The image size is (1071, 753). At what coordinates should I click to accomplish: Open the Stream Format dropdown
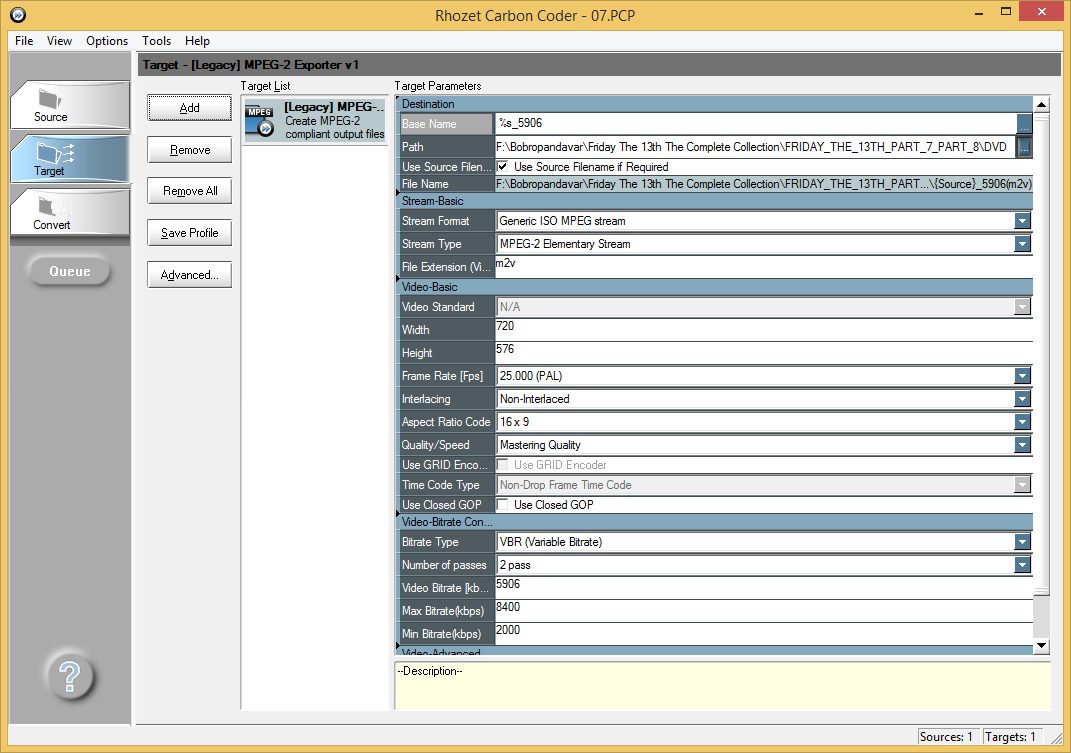pos(1022,221)
